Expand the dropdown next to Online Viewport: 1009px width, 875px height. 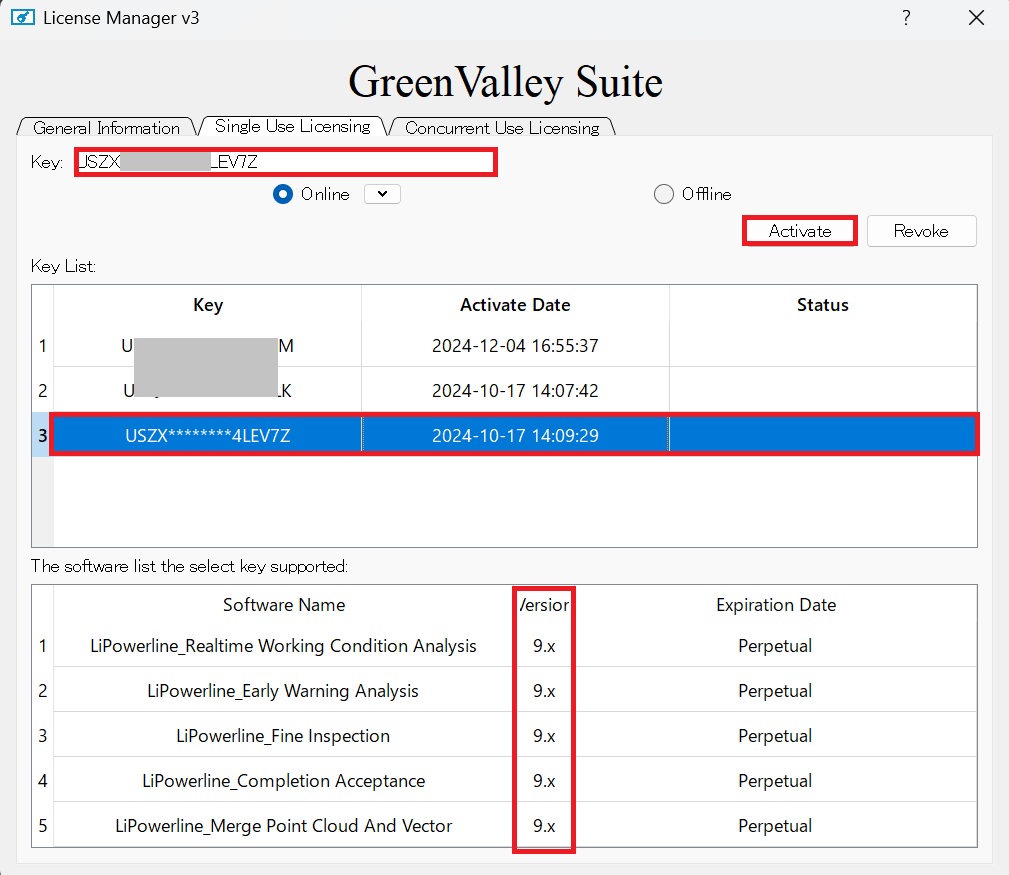[x=382, y=194]
